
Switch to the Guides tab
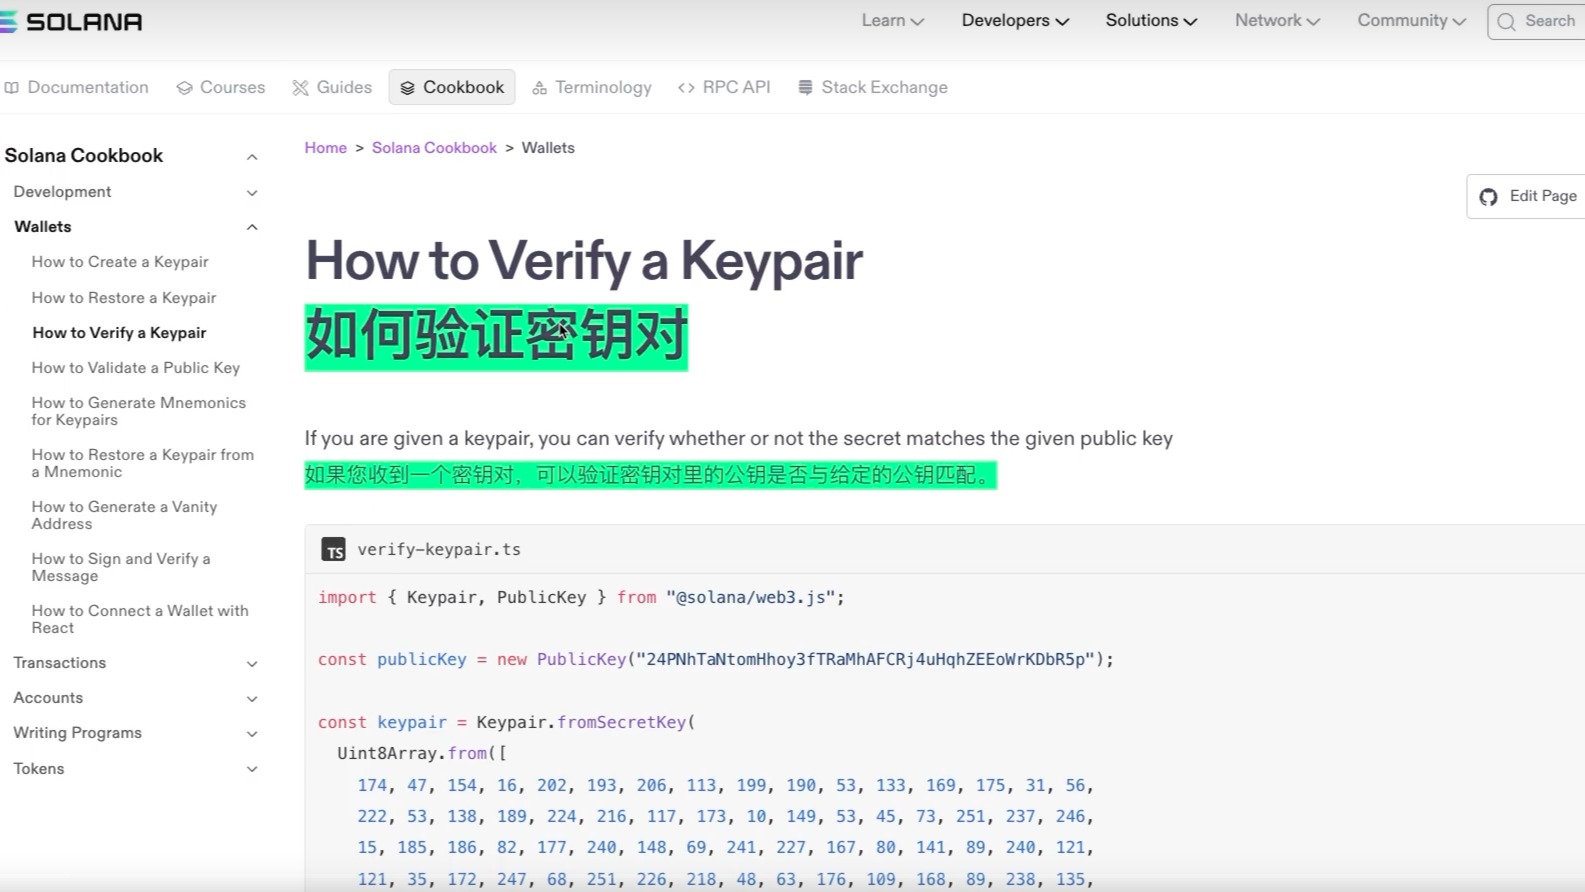tap(332, 88)
